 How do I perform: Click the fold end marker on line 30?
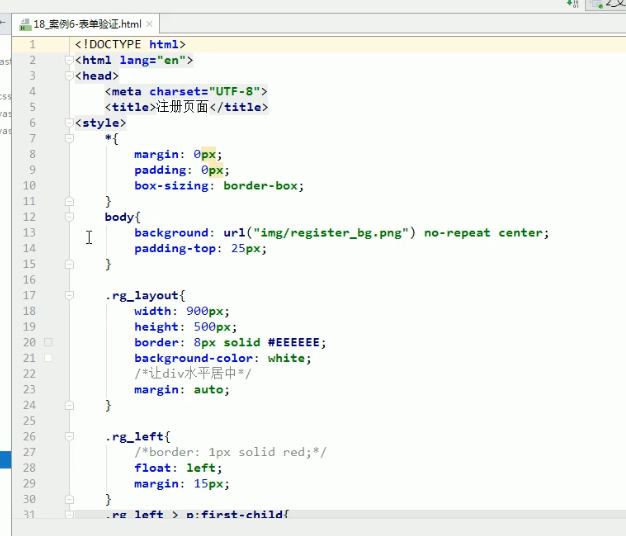pos(69,499)
